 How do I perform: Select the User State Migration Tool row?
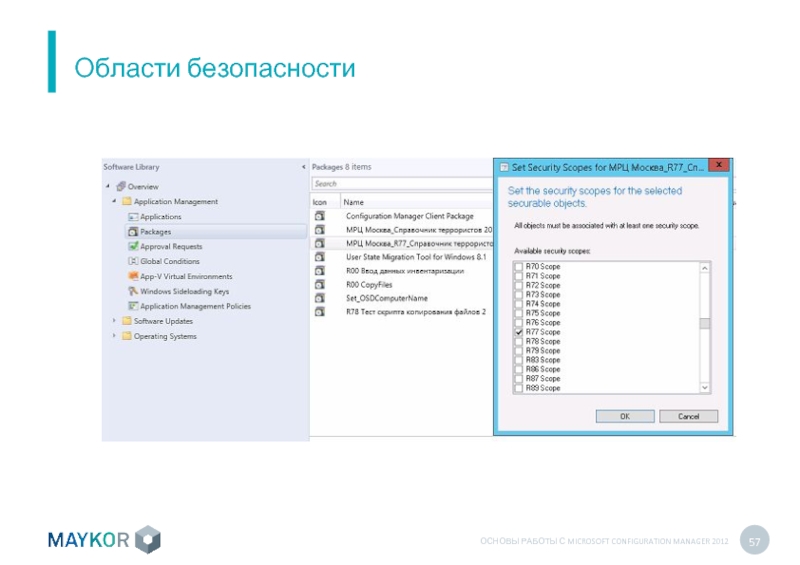[x=402, y=257]
